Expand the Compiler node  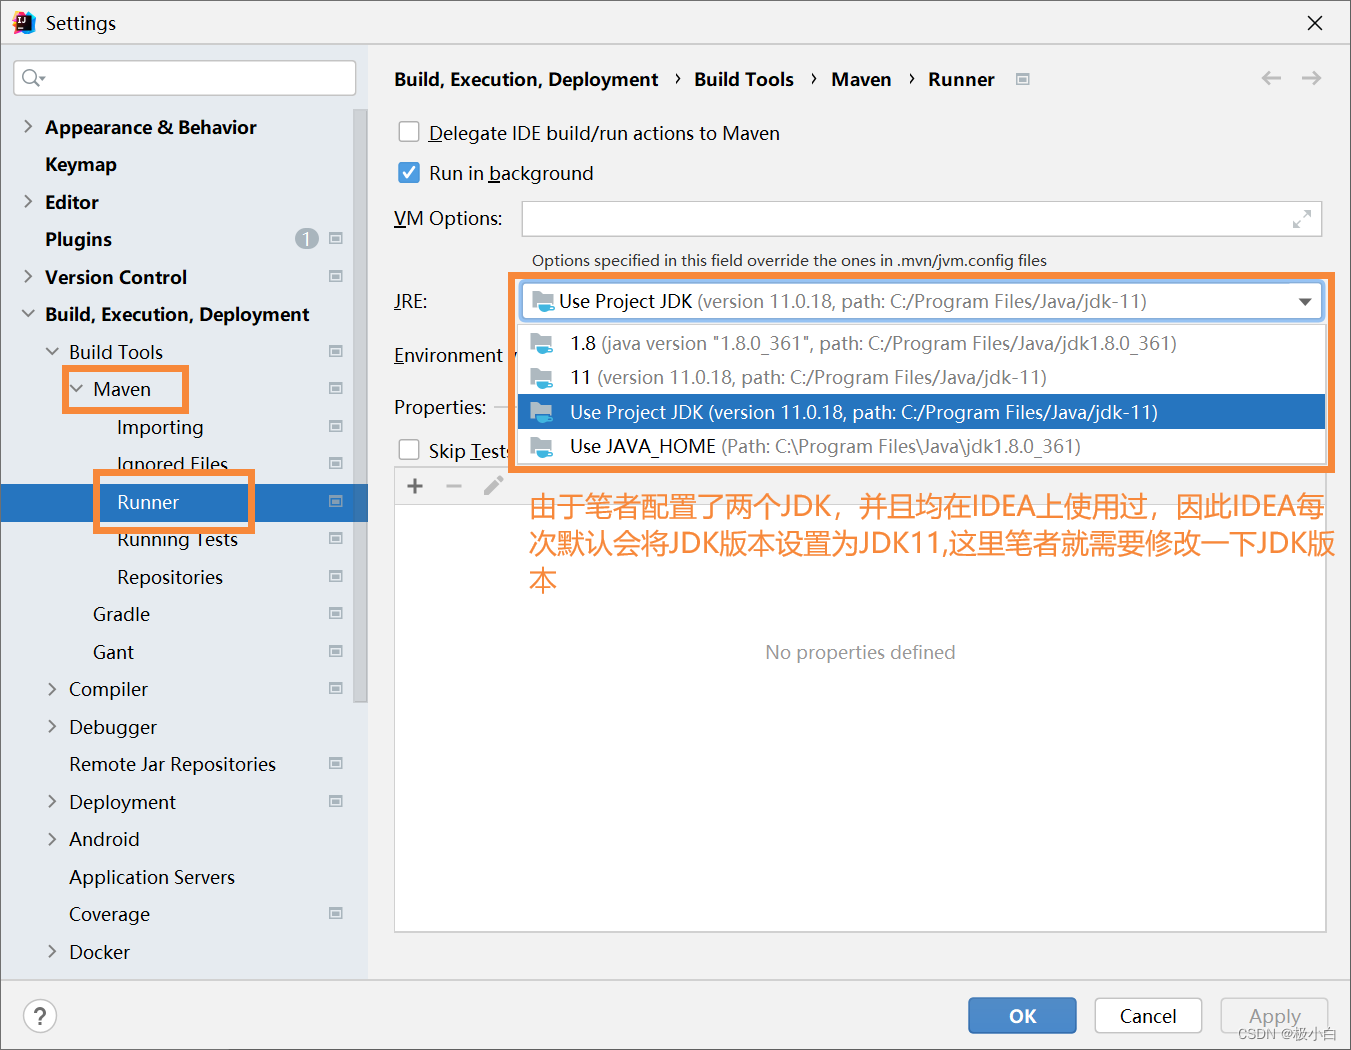[52, 689]
